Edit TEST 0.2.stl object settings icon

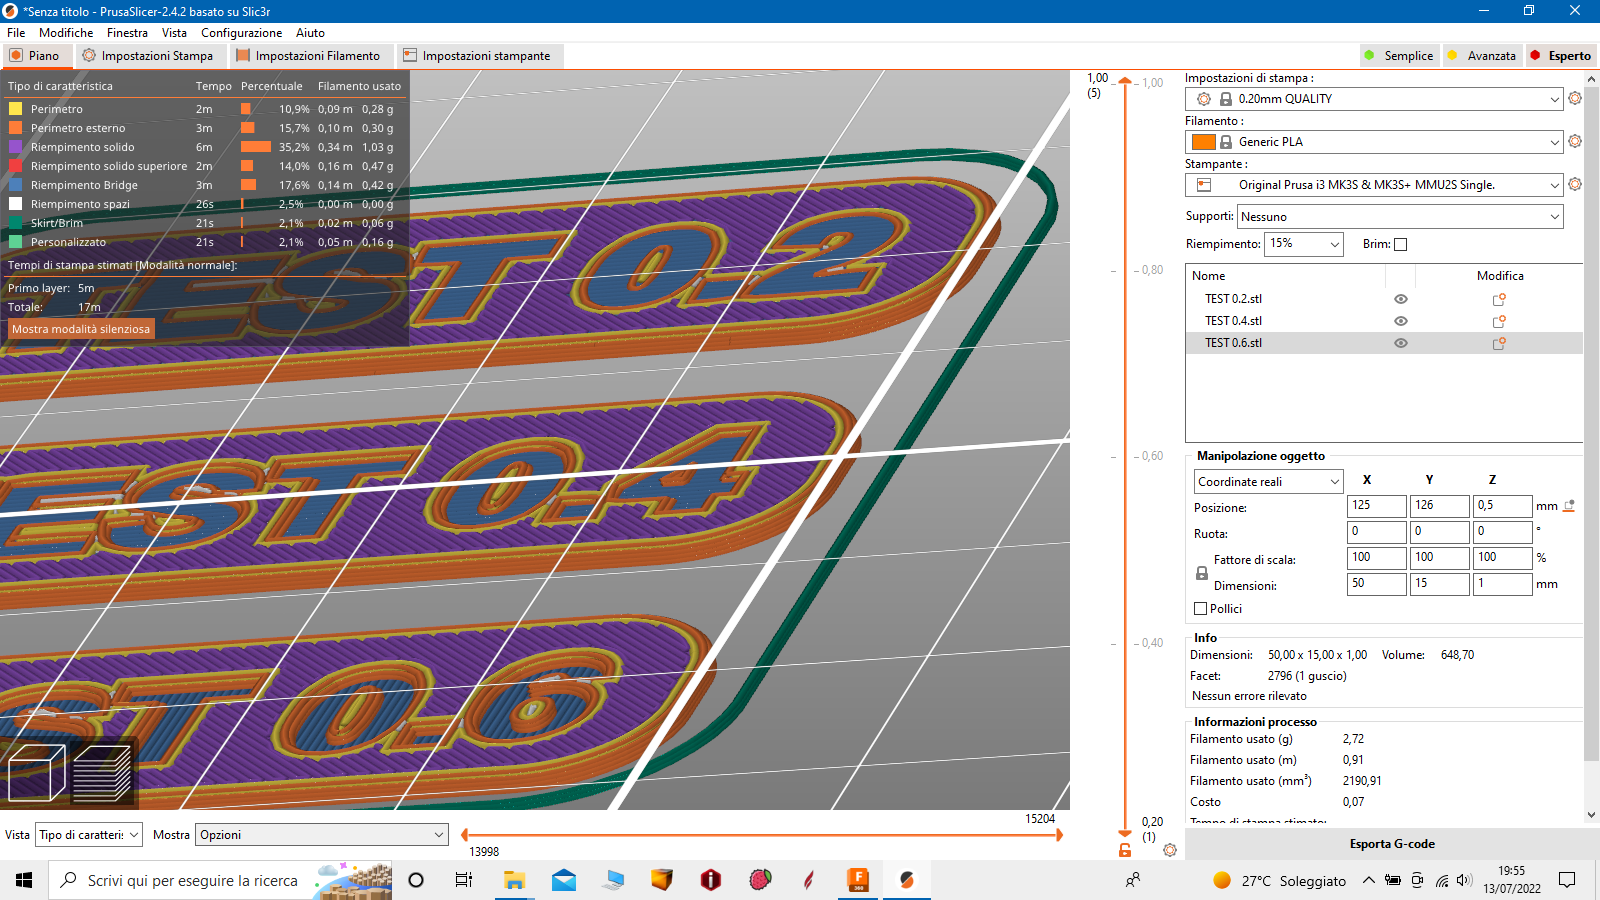(1499, 299)
